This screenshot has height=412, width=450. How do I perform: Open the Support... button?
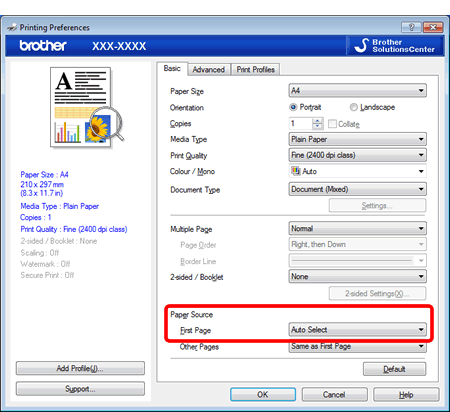[x=80, y=389]
